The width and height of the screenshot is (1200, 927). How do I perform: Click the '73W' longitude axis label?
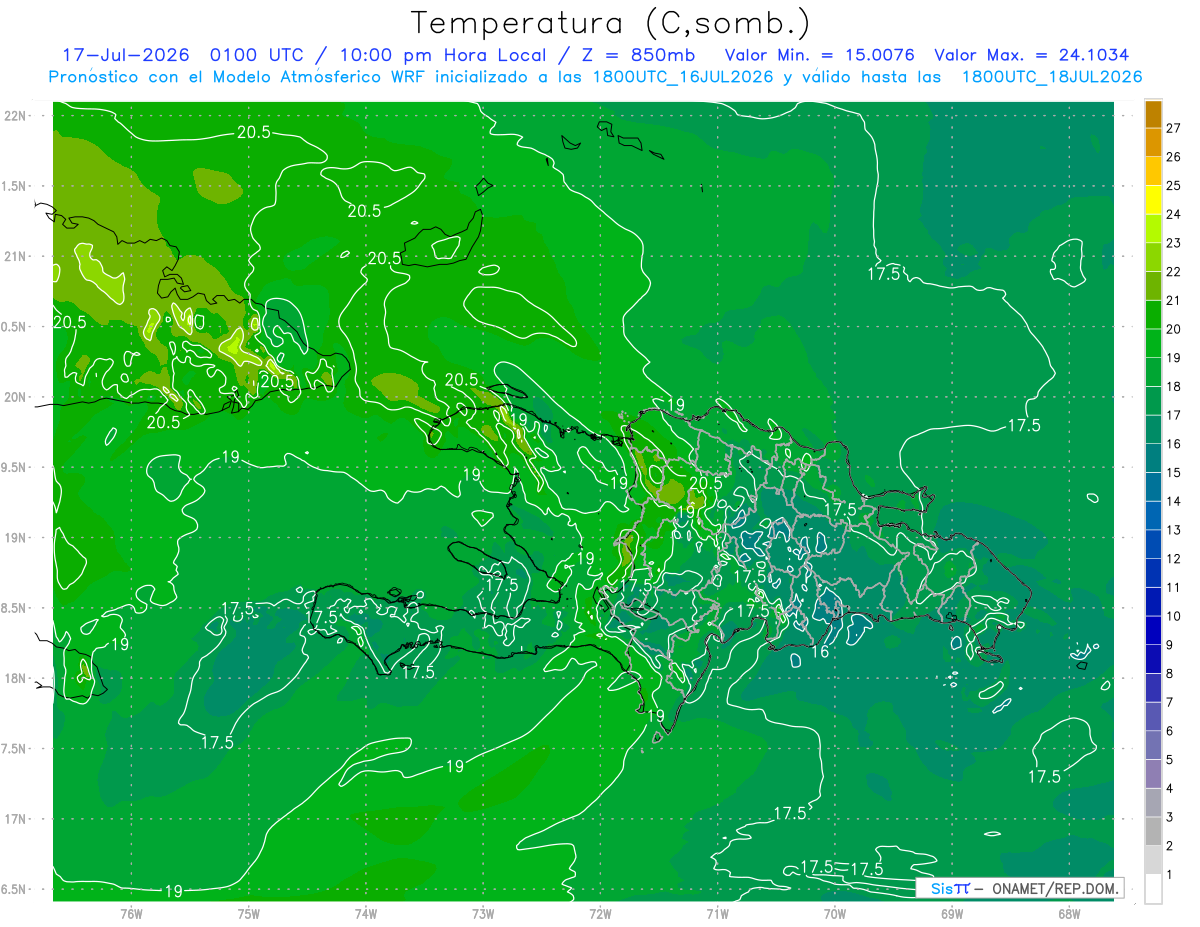(483, 913)
